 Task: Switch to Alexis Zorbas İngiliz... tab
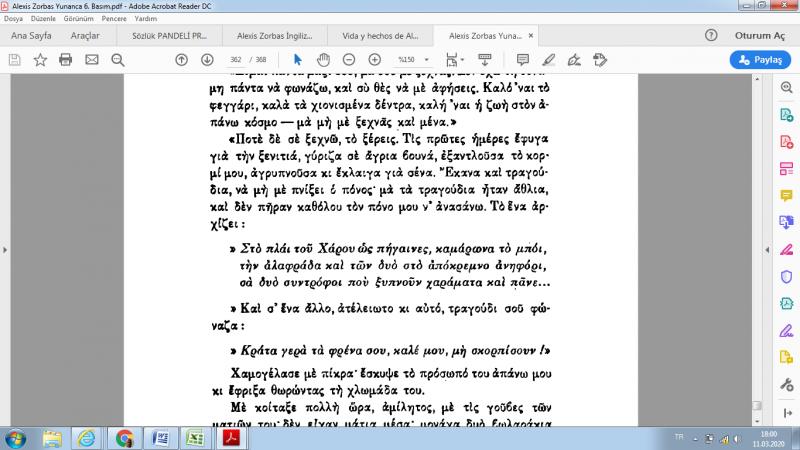tap(274, 36)
